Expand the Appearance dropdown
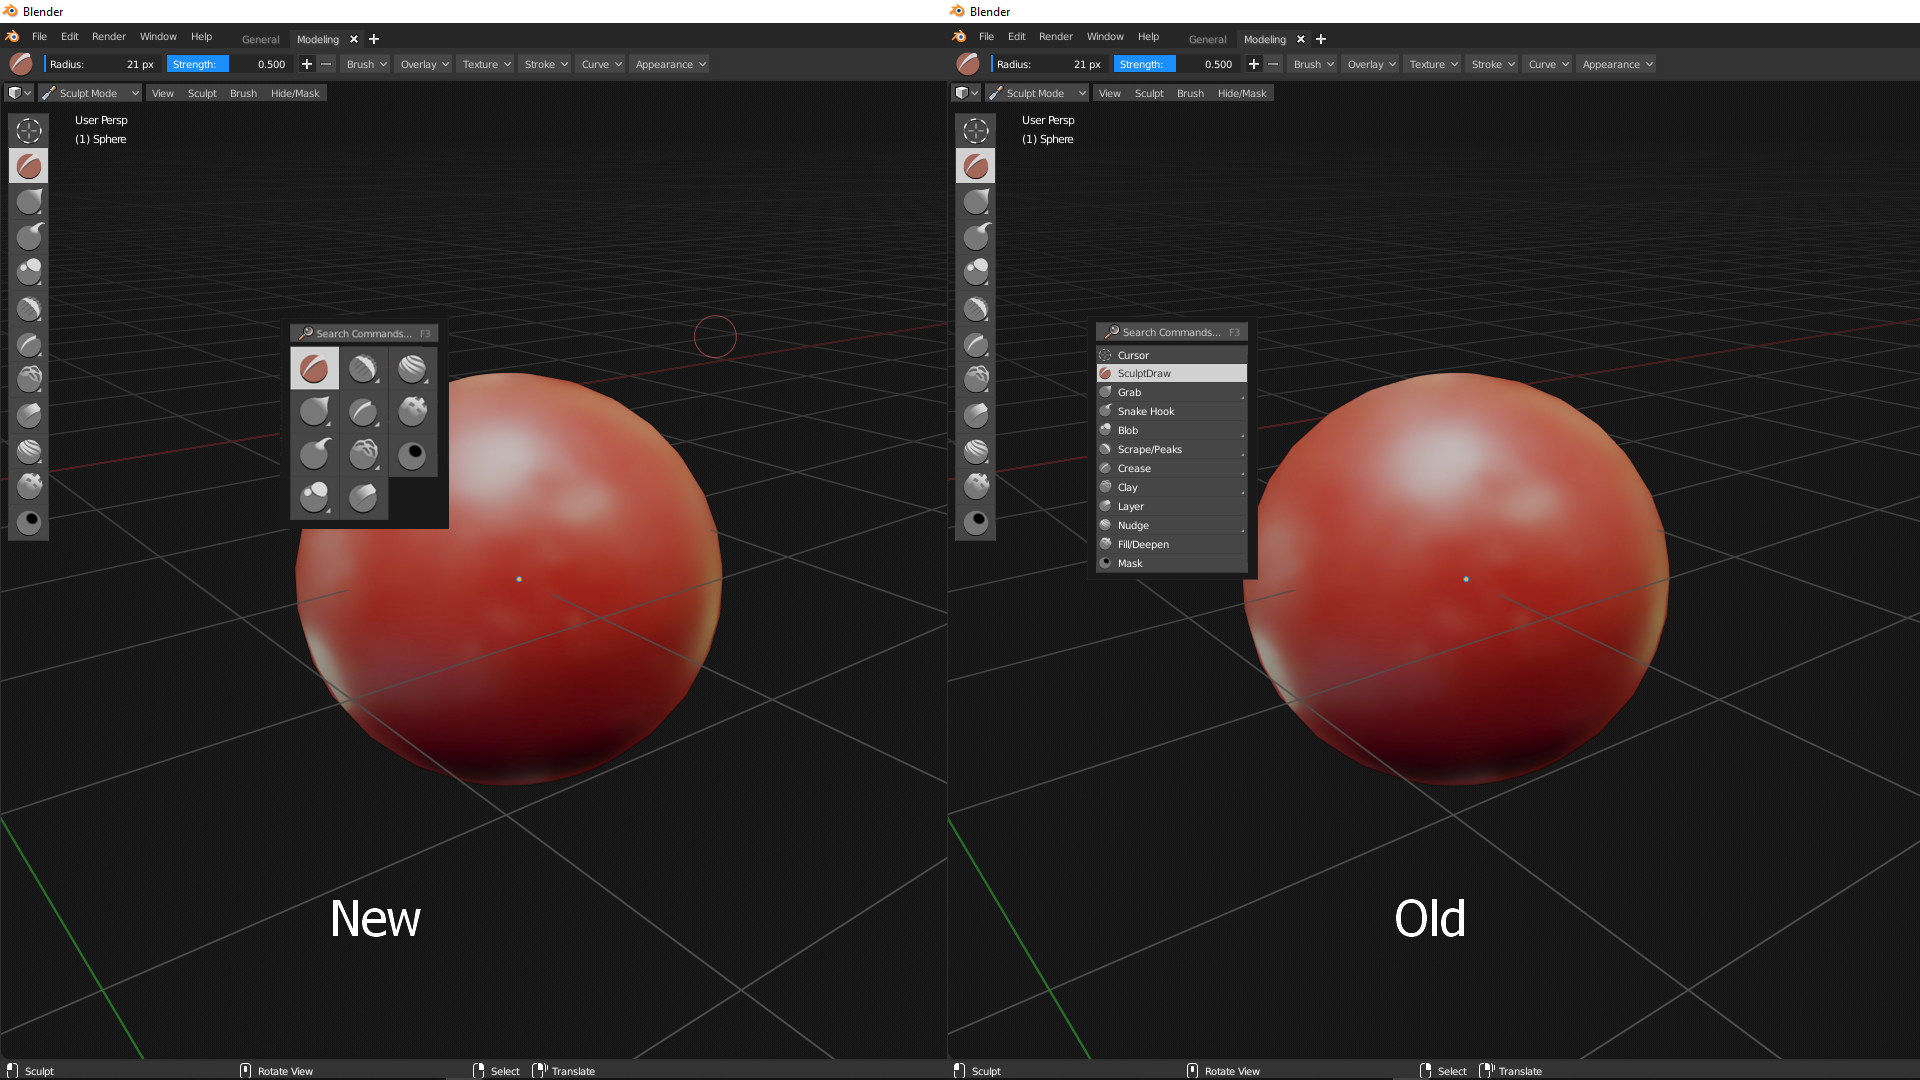The image size is (1920, 1080). pyautogui.click(x=670, y=64)
